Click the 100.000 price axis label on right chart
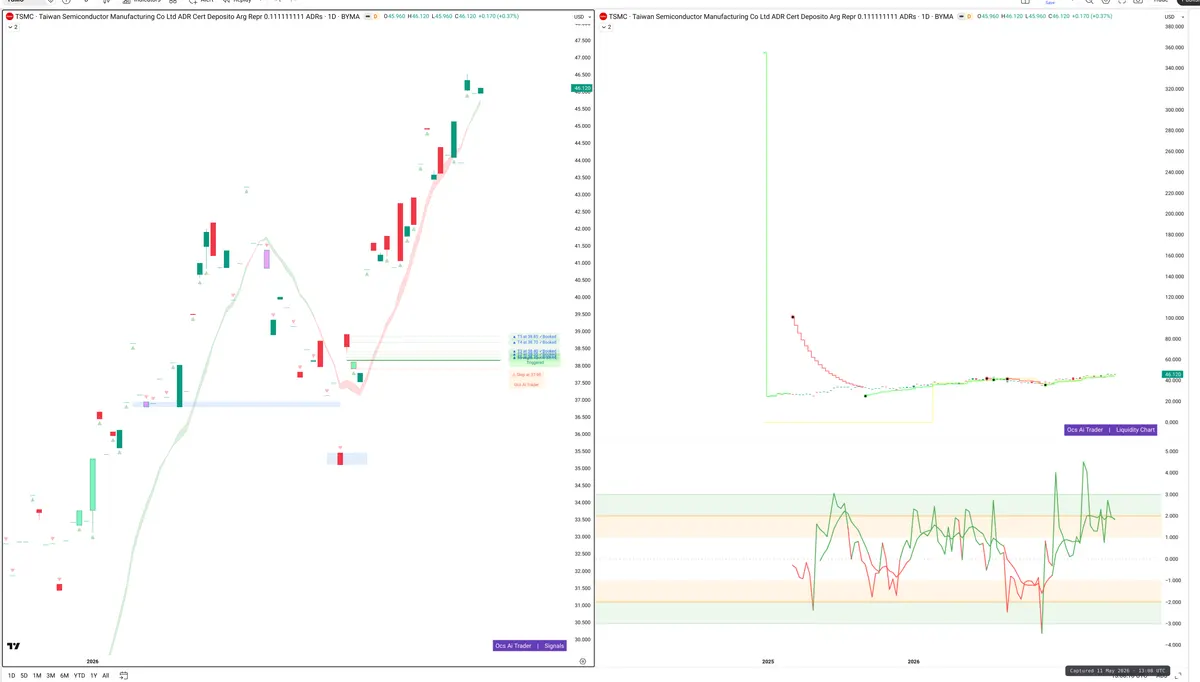This screenshot has height=682, width=1200. click(1174, 318)
